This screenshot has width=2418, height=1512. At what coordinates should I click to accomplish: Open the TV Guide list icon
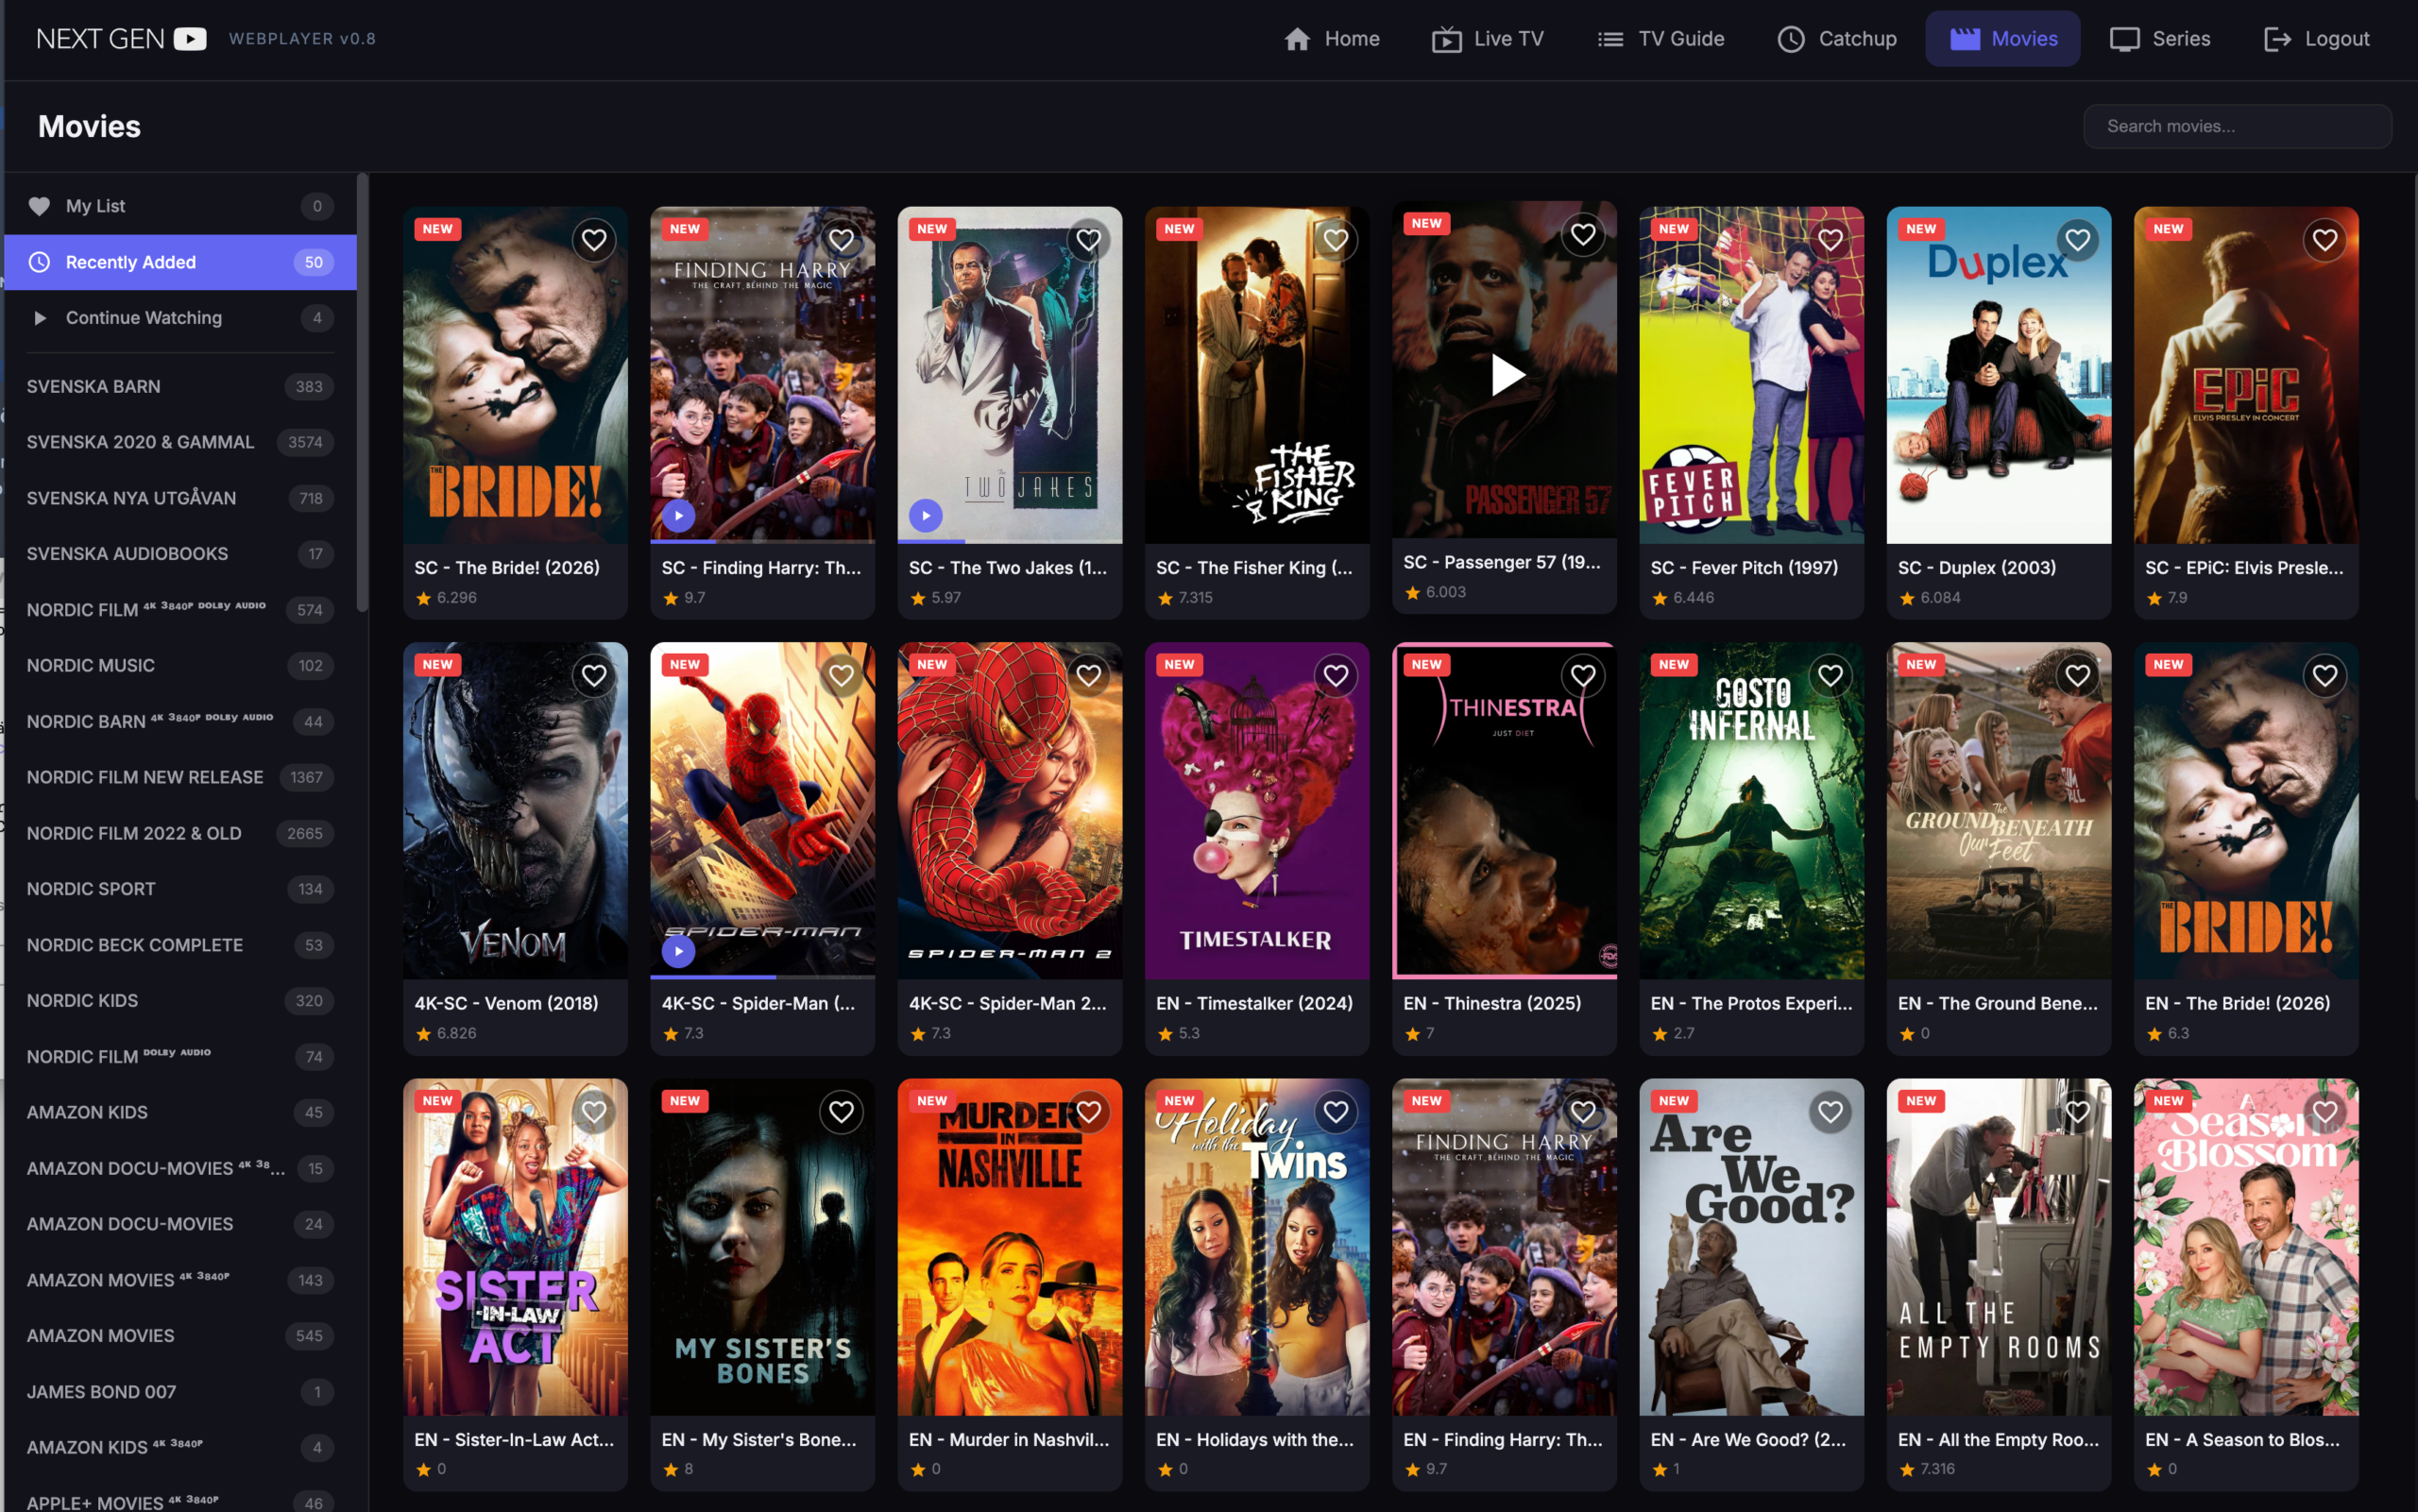[1610, 39]
